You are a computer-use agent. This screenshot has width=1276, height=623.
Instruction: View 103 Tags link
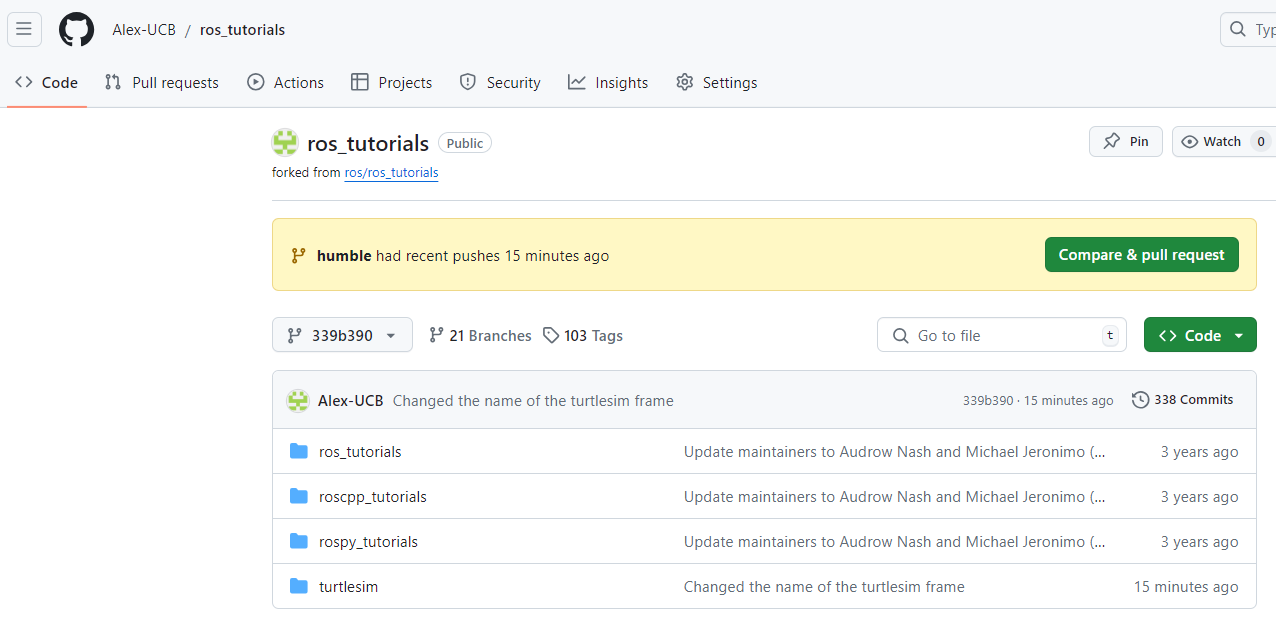click(x=583, y=335)
